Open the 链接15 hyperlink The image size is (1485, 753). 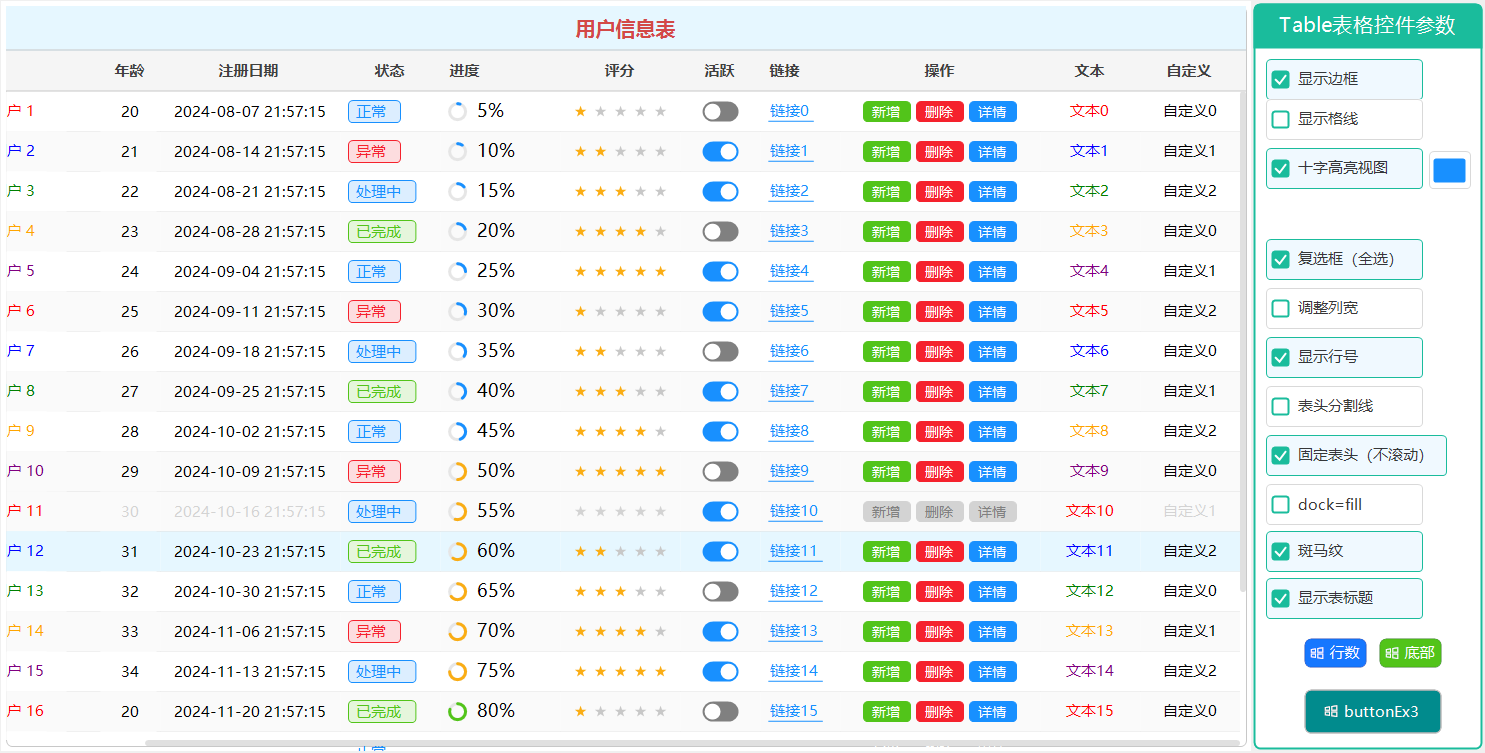[x=793, y=711]
